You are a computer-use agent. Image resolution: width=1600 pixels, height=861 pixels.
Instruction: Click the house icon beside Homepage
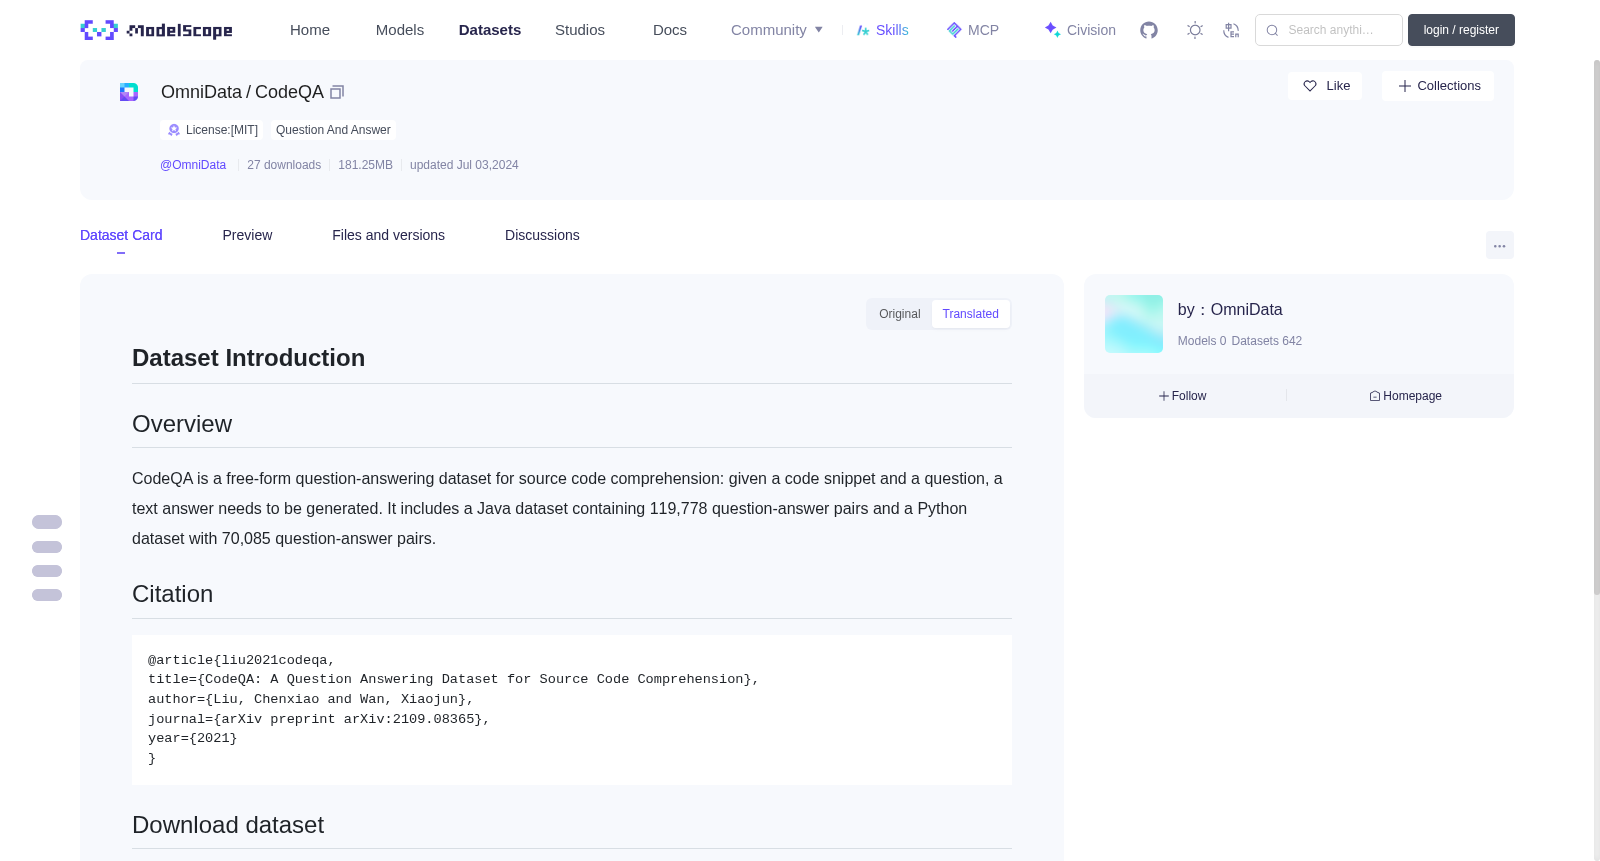[1375, 396]
